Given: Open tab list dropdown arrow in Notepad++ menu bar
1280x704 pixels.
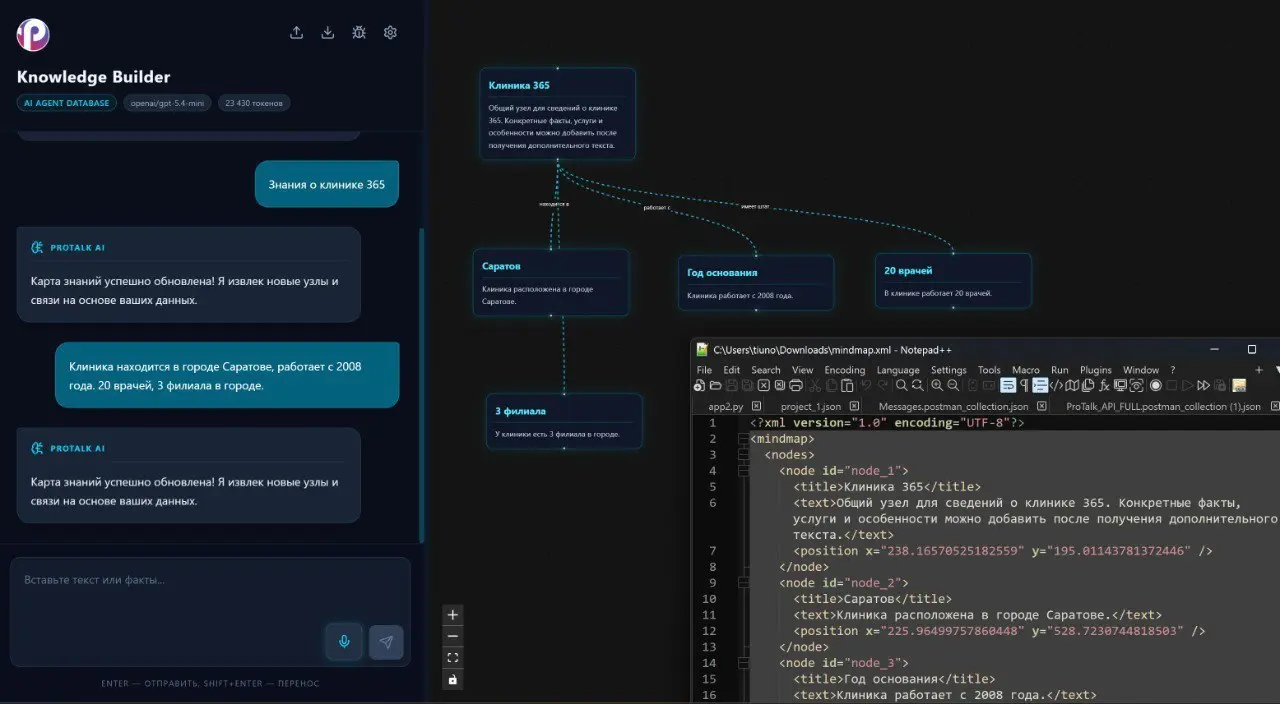Looking at the screenshot, I should pyautogui.click(x=1276, y=370).
